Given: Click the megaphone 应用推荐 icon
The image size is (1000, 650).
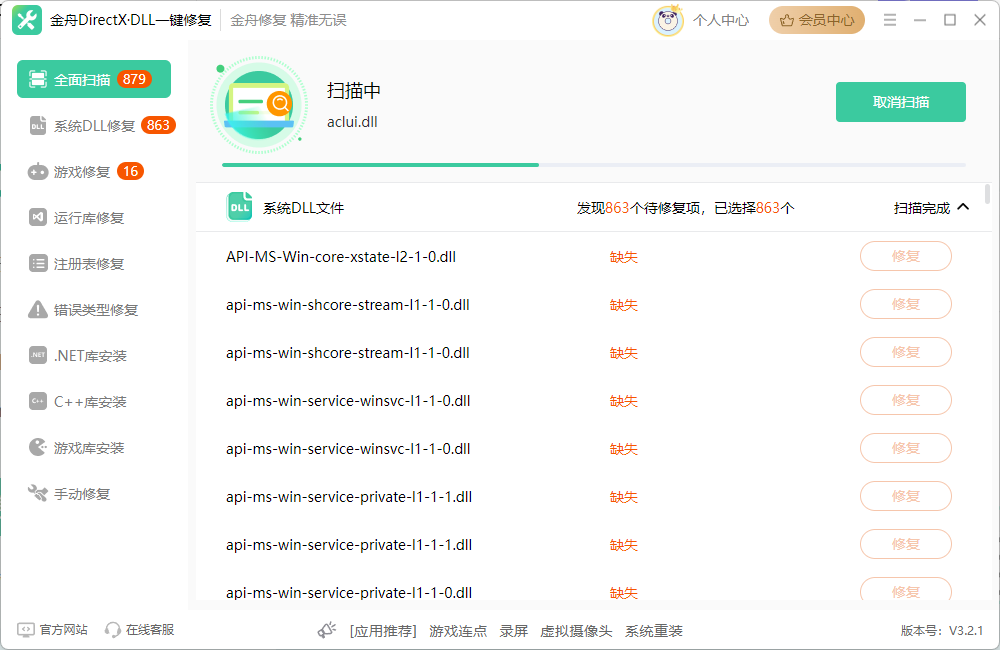Looking at the screenshot, I should [327, 630].
